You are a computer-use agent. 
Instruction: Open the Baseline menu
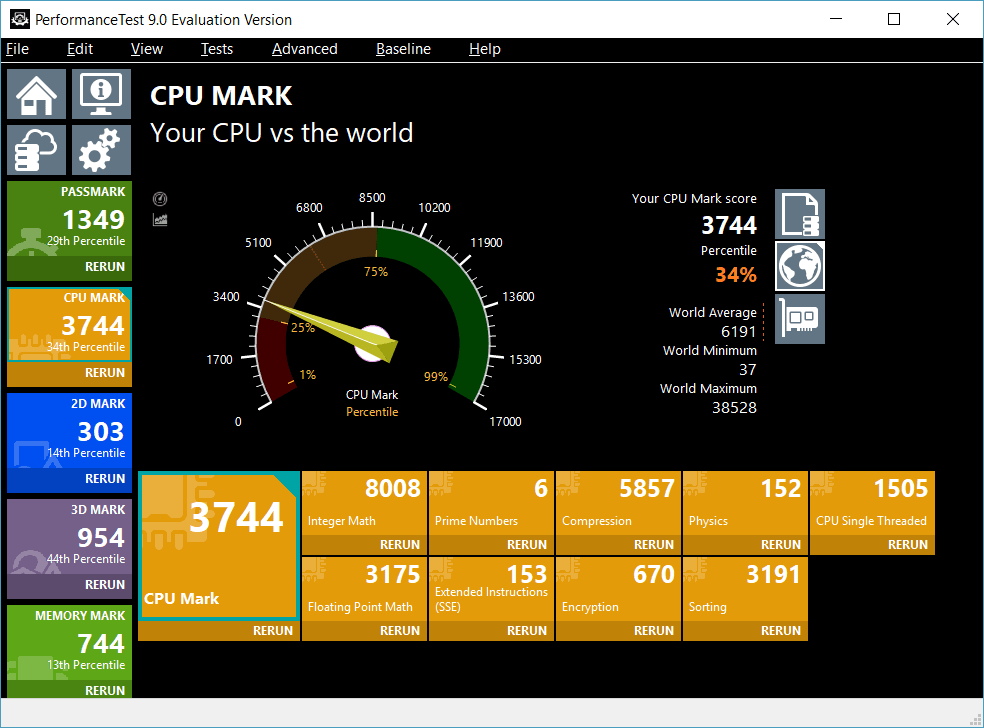tap(403, 49)
